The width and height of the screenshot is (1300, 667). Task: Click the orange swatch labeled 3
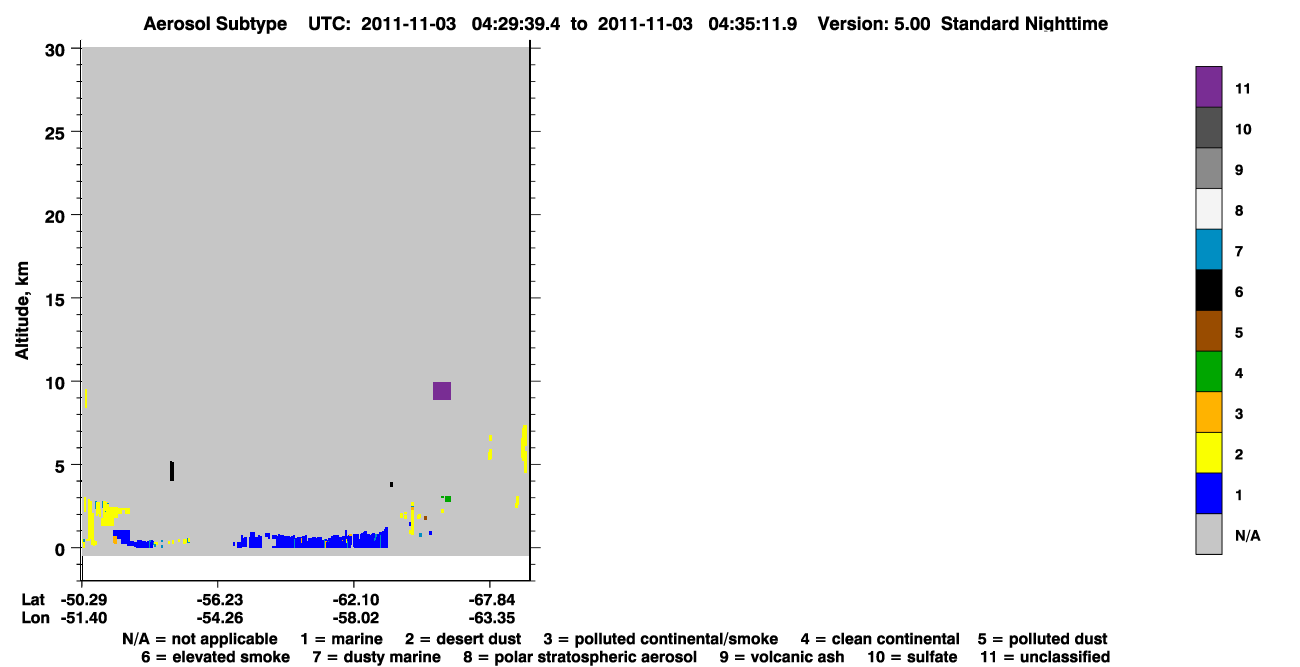(x=1208, y=412)
